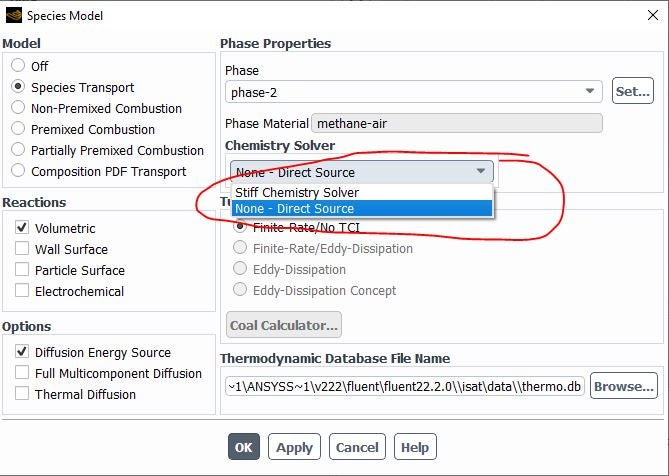
Task: Select Partially Premixed Combustion option
Action: pos(19,150)
